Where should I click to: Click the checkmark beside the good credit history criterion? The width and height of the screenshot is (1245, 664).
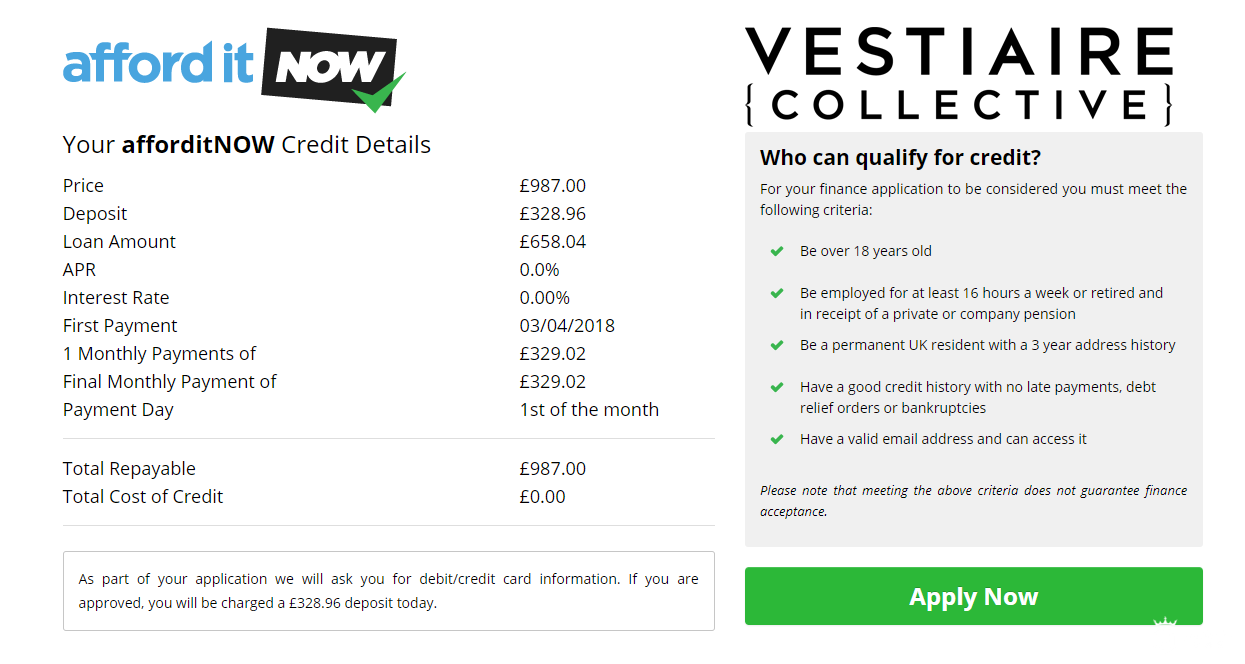click(x=776, y=388)
